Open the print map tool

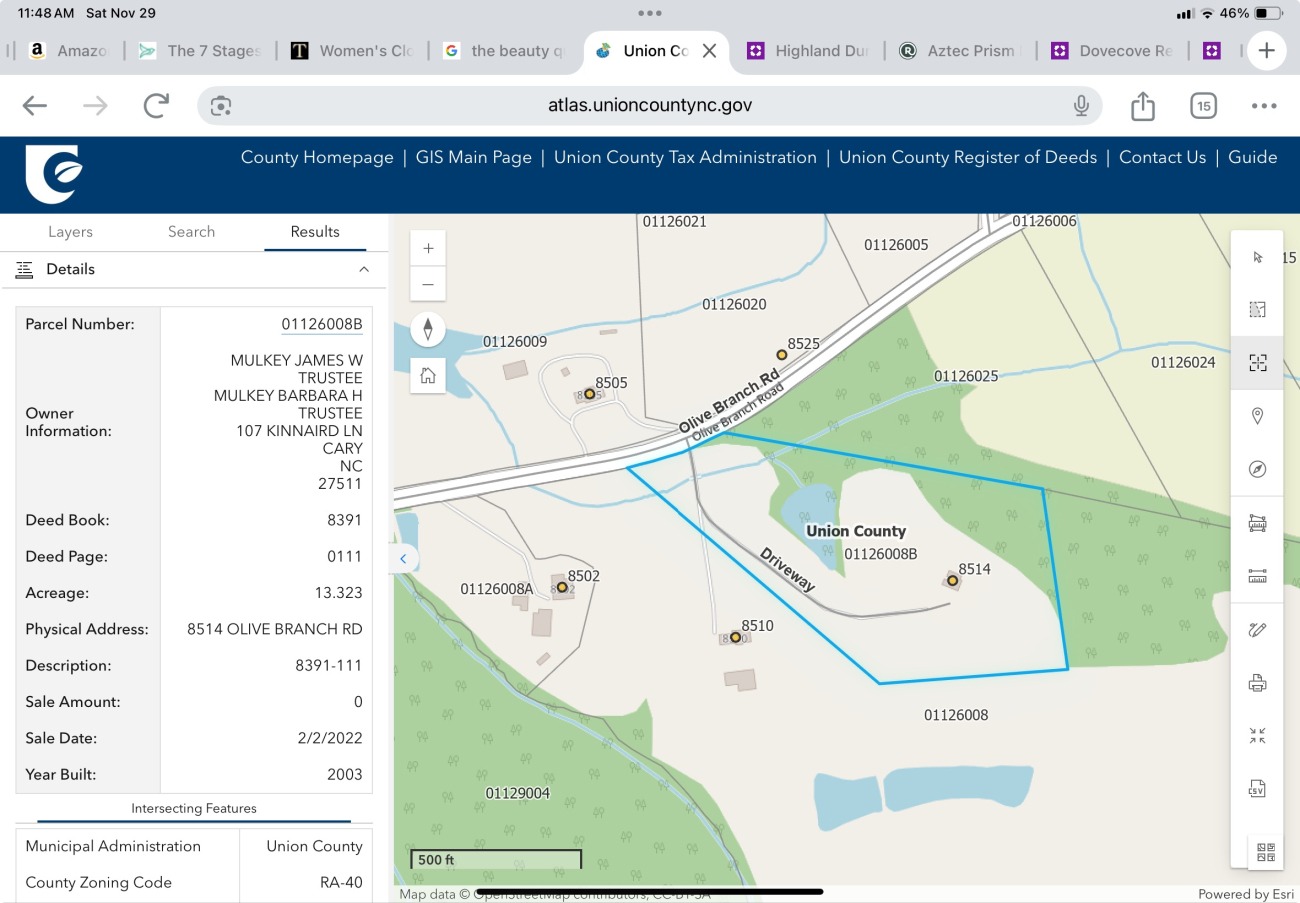click(x=1257, y=684)
